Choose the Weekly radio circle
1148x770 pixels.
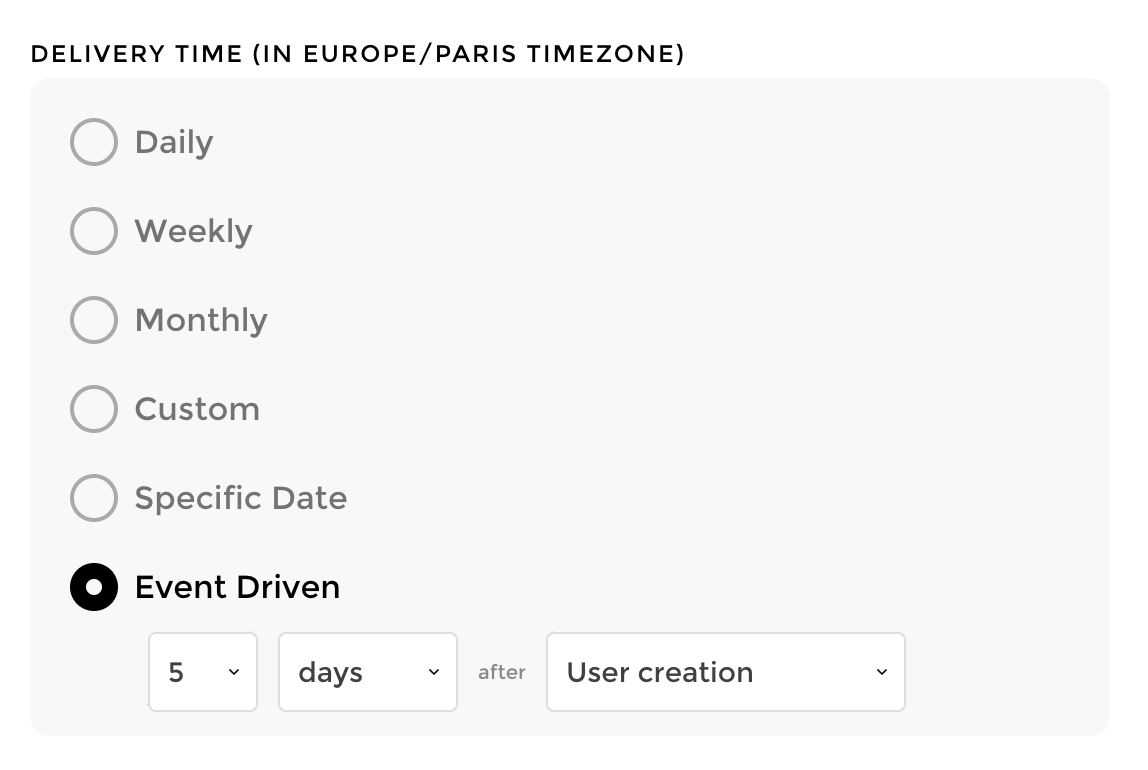(x=94, y=231)
